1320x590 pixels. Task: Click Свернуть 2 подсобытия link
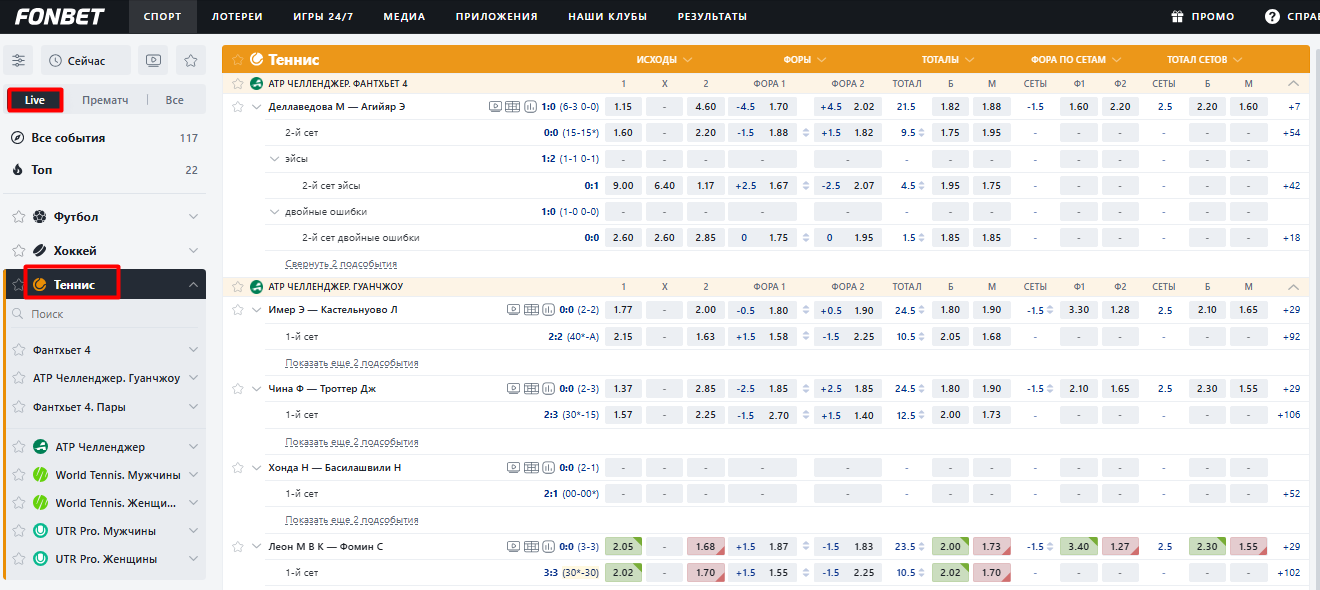pos(341,264)
